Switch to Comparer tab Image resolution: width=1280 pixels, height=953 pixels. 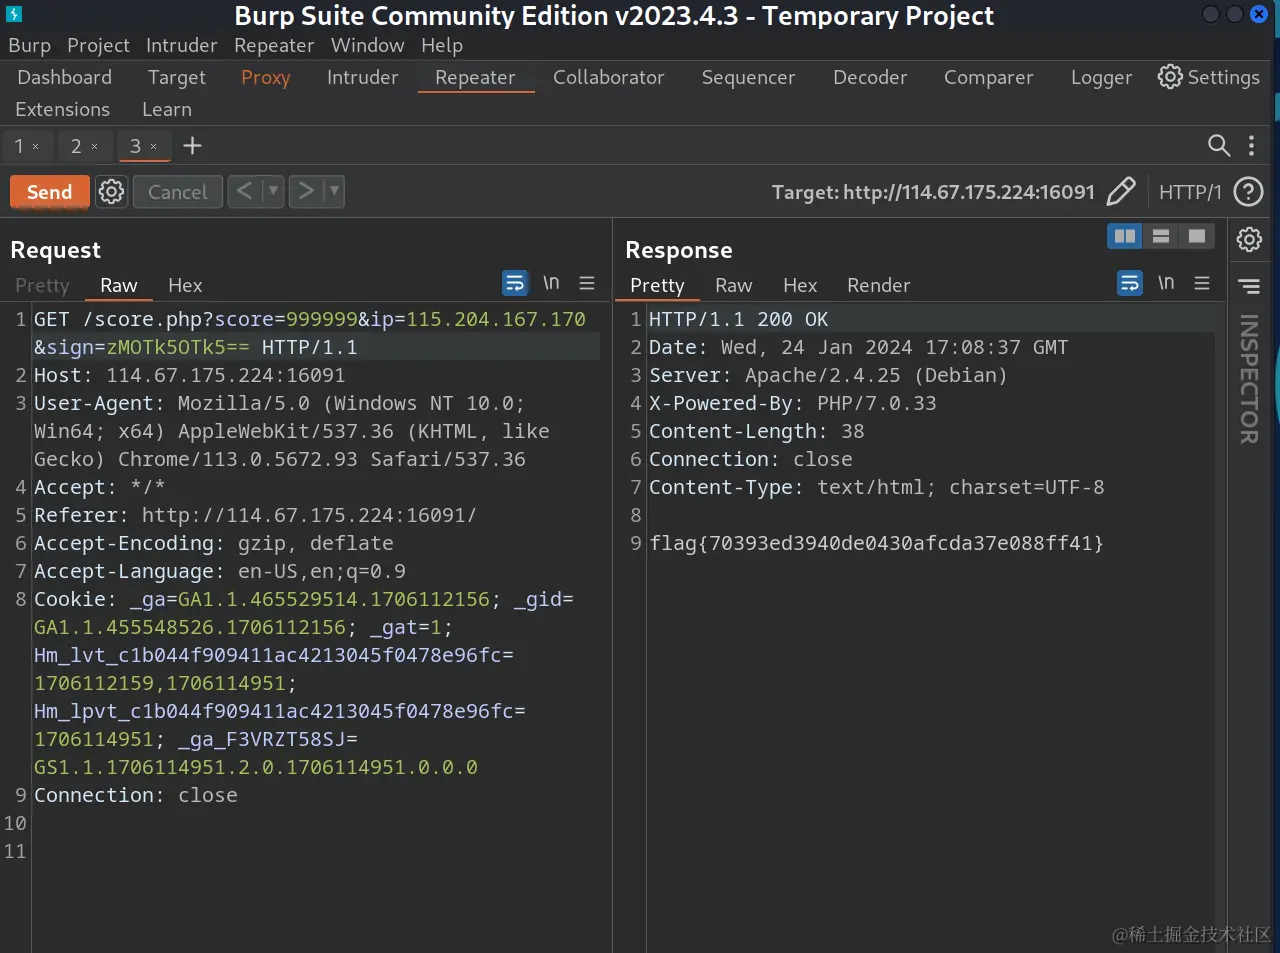click(x=988, y=77)
